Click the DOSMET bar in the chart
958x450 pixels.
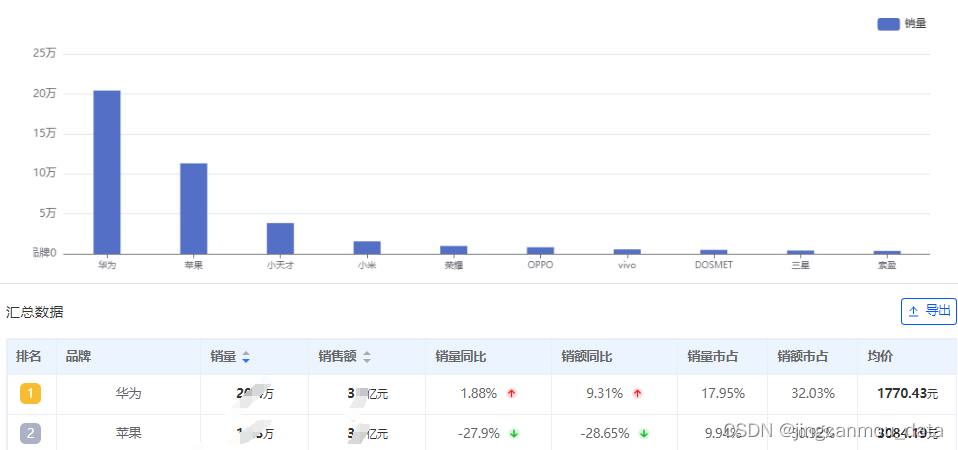714,252
